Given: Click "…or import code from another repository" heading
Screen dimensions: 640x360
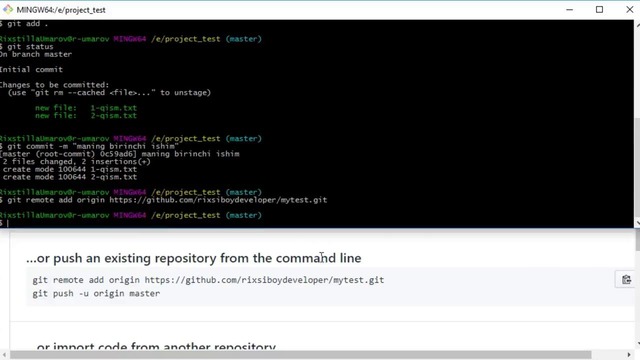Looking at the screenshot, I should tap(156, 346).
